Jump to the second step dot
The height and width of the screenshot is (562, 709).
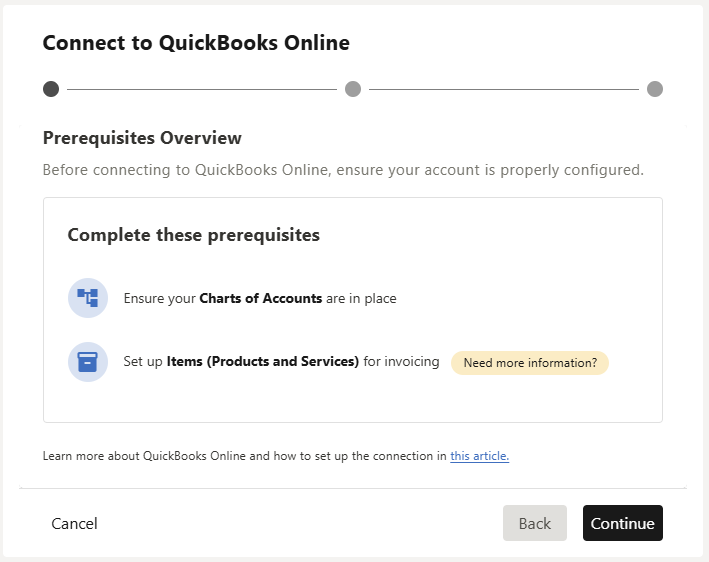pos(353,89)
